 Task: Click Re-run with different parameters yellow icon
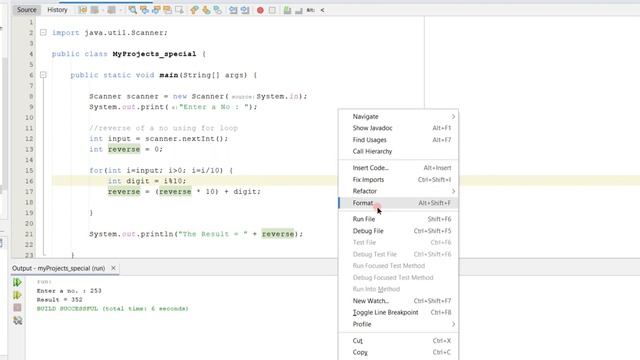17,295
